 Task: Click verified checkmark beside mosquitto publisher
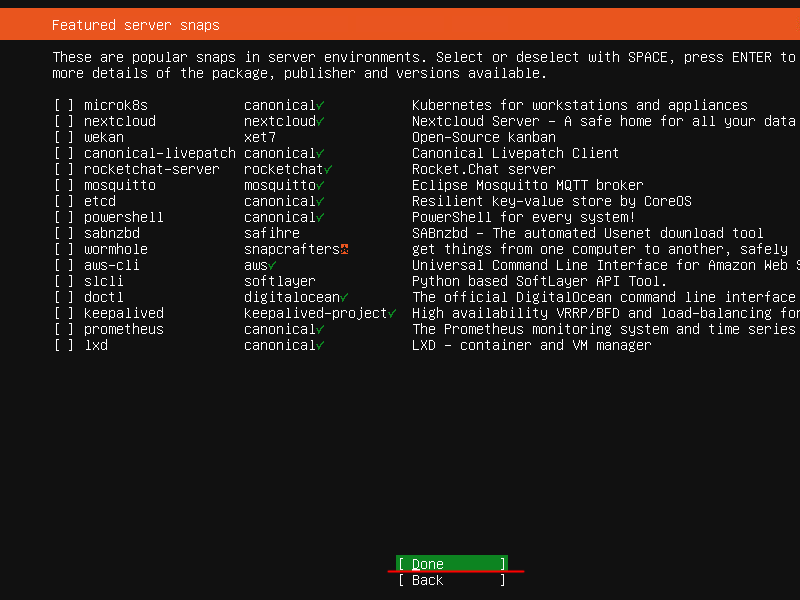[320, 186]
